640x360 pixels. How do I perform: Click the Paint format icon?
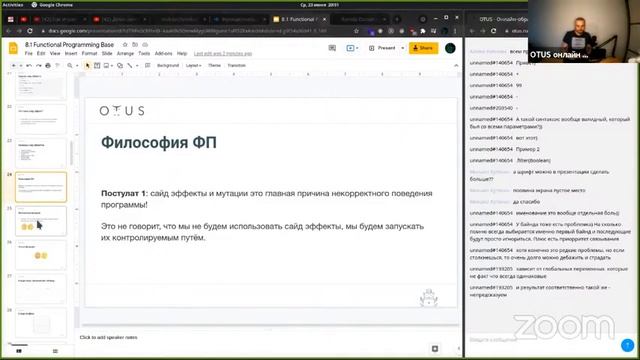57,65
